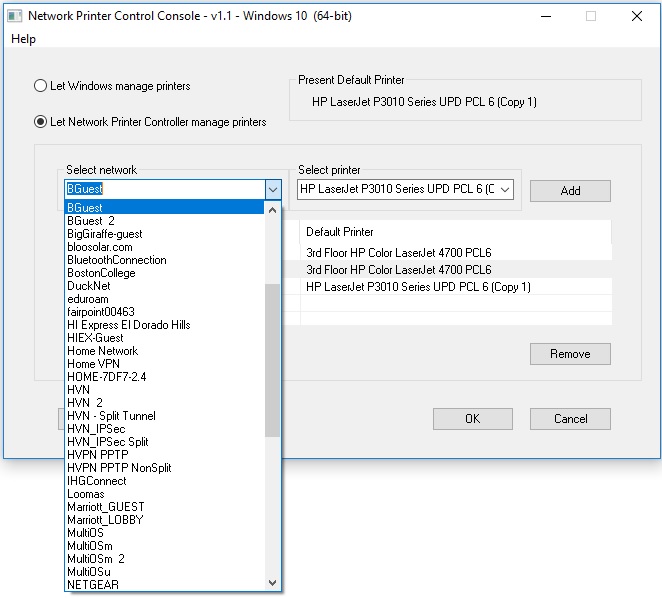Pick HVN_IPSec Split entry
Screen dimensions: 662x598
click(x=165, y=442)
